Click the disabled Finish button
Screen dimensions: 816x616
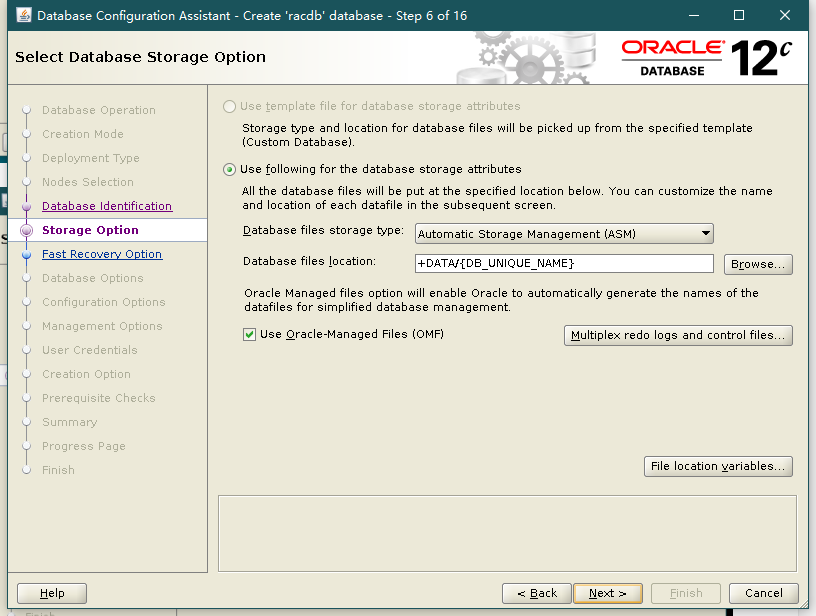click(x=686, y=593)
